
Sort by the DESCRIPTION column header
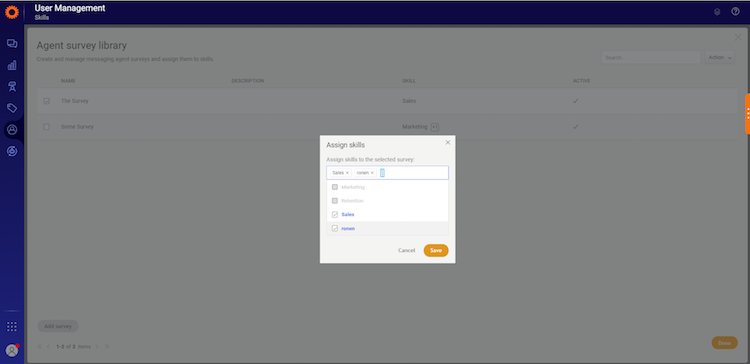click(x=248, y=81)
